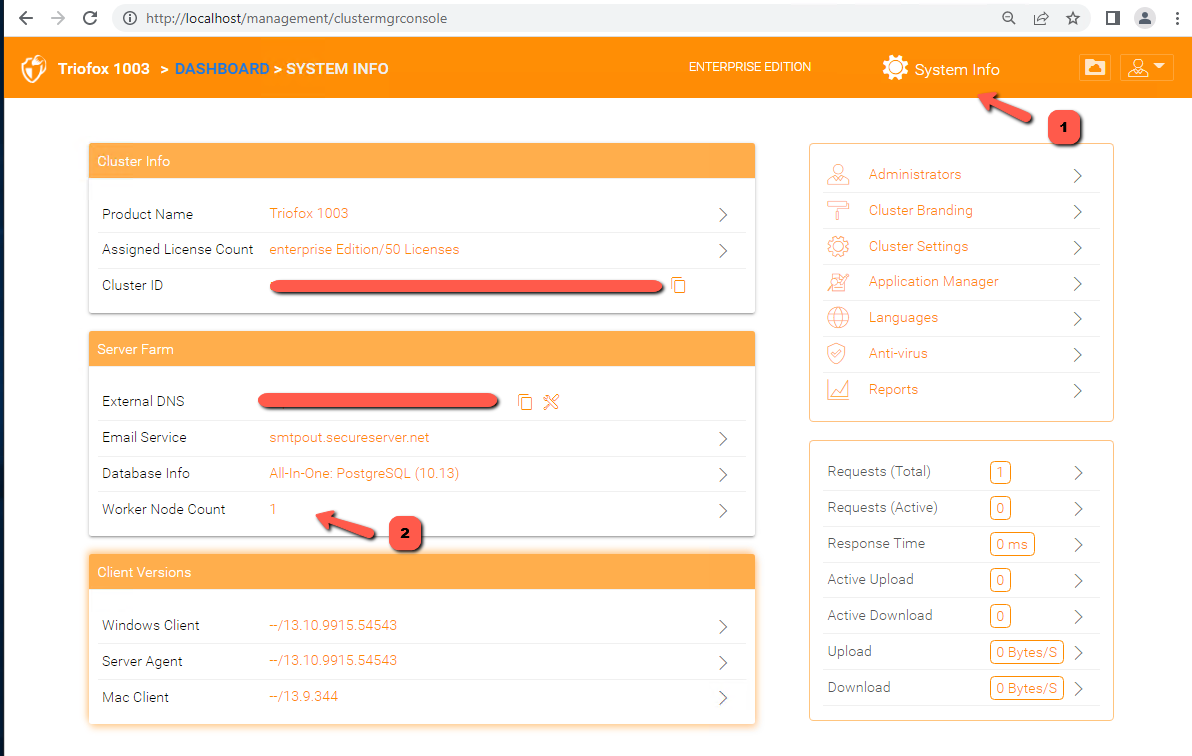Click Windows Client version --/13.10.9915.54543

[333, 625]
